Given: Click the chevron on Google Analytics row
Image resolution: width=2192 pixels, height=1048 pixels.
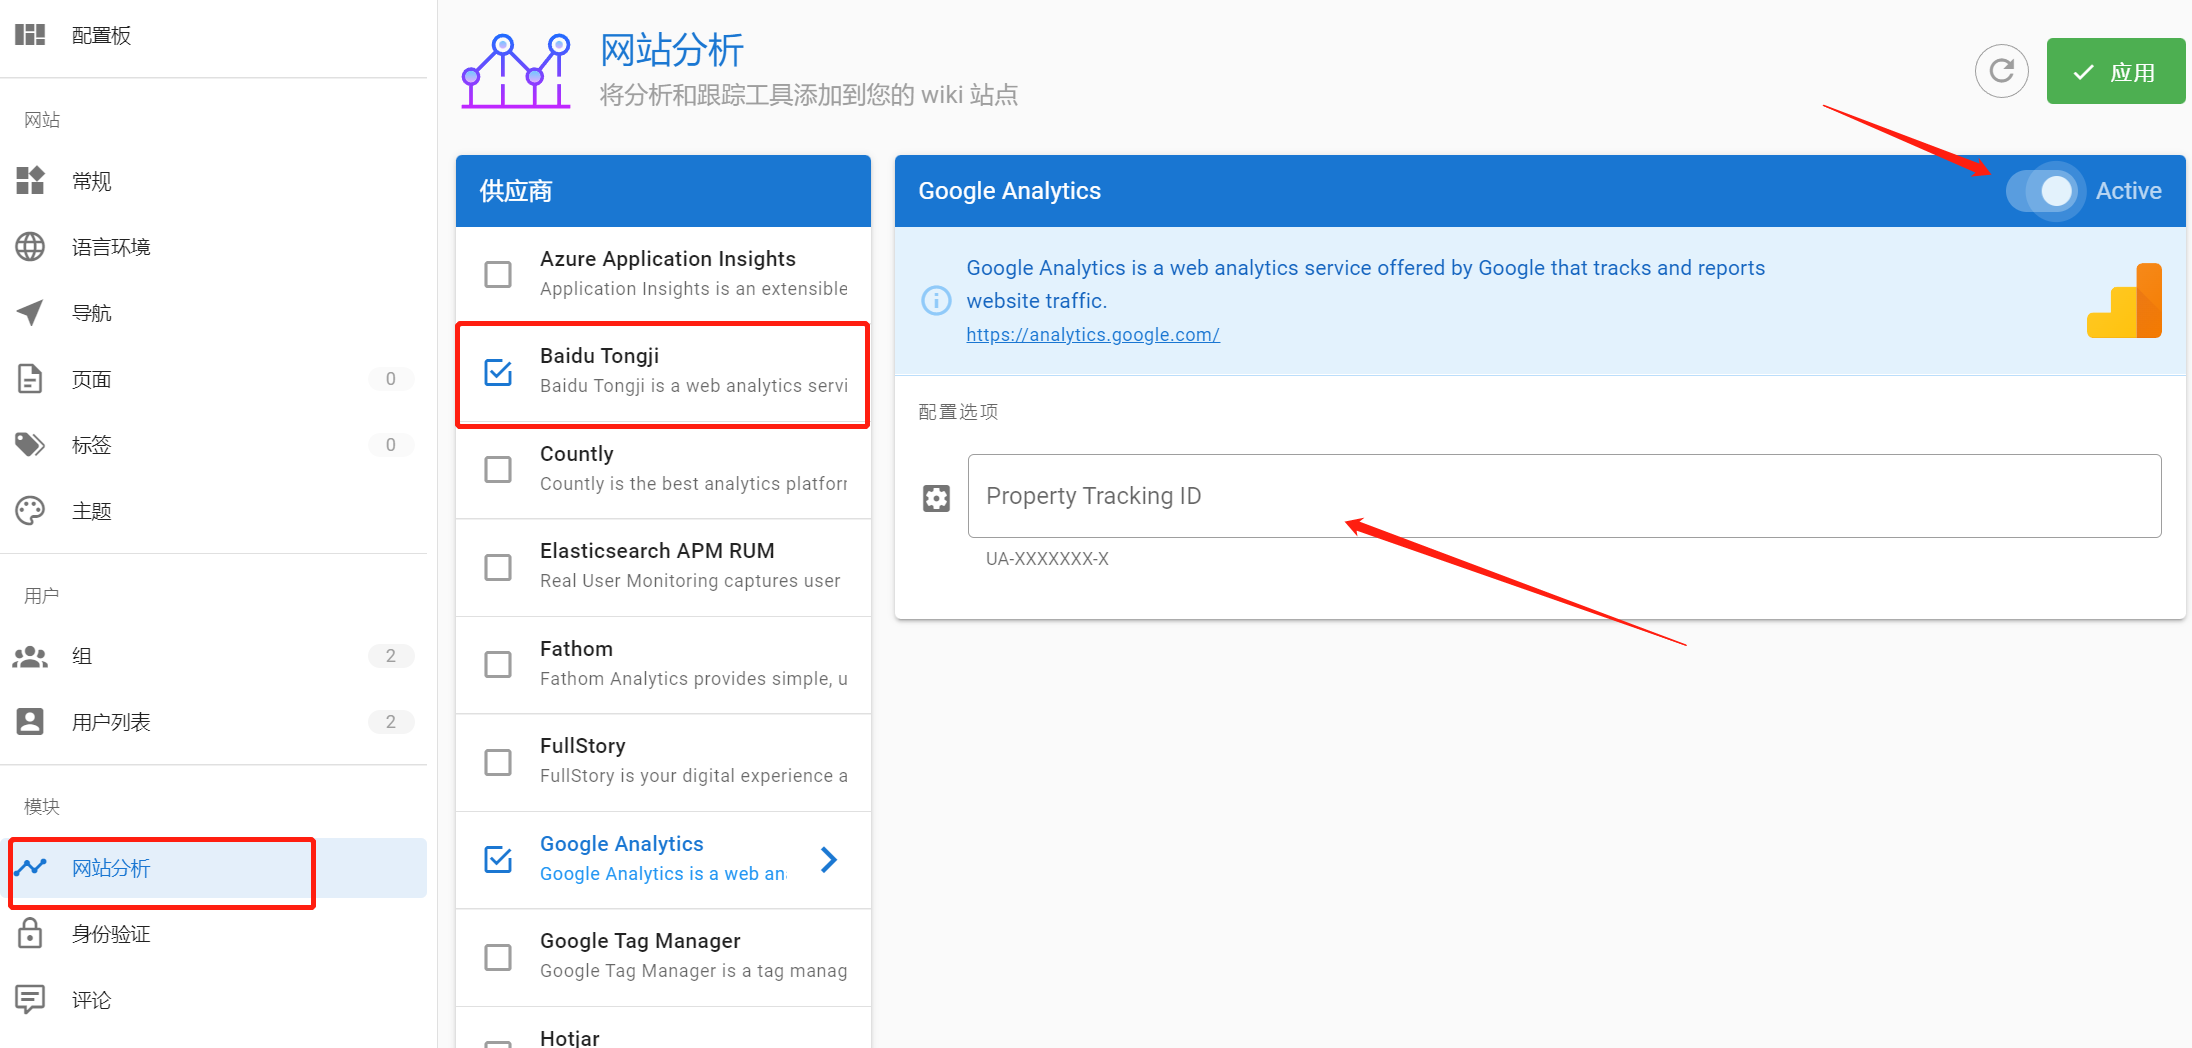Looking at the screenshot, I should click(828, 859).
